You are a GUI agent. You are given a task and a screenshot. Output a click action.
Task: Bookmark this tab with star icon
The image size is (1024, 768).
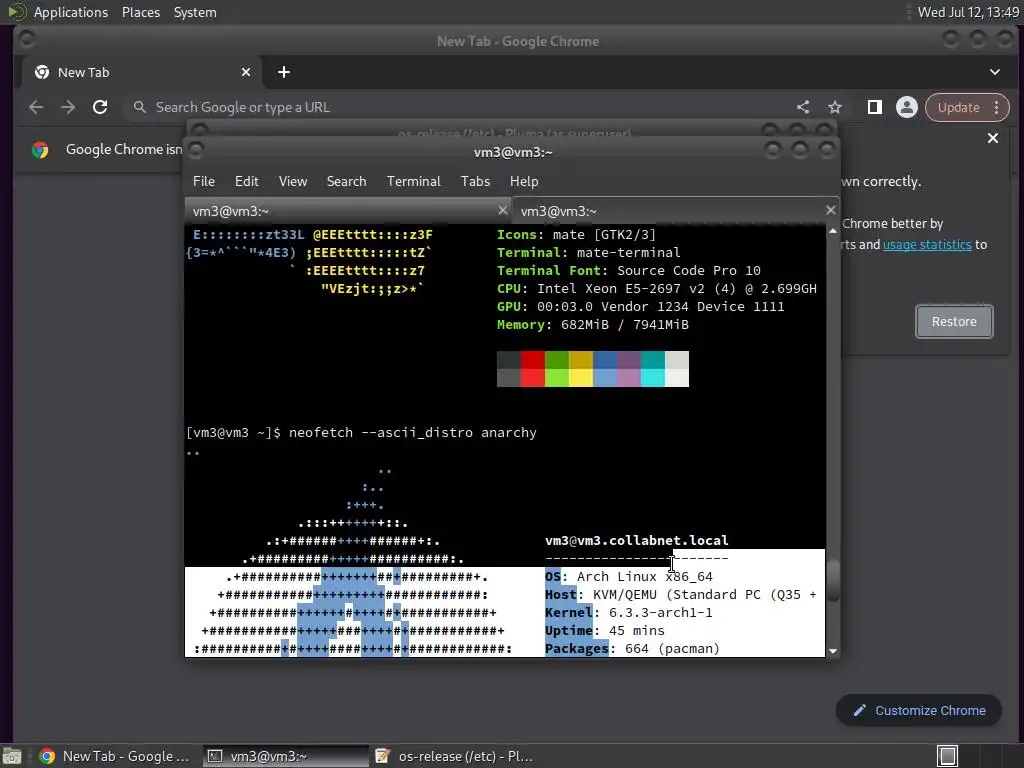click(835, 107)
